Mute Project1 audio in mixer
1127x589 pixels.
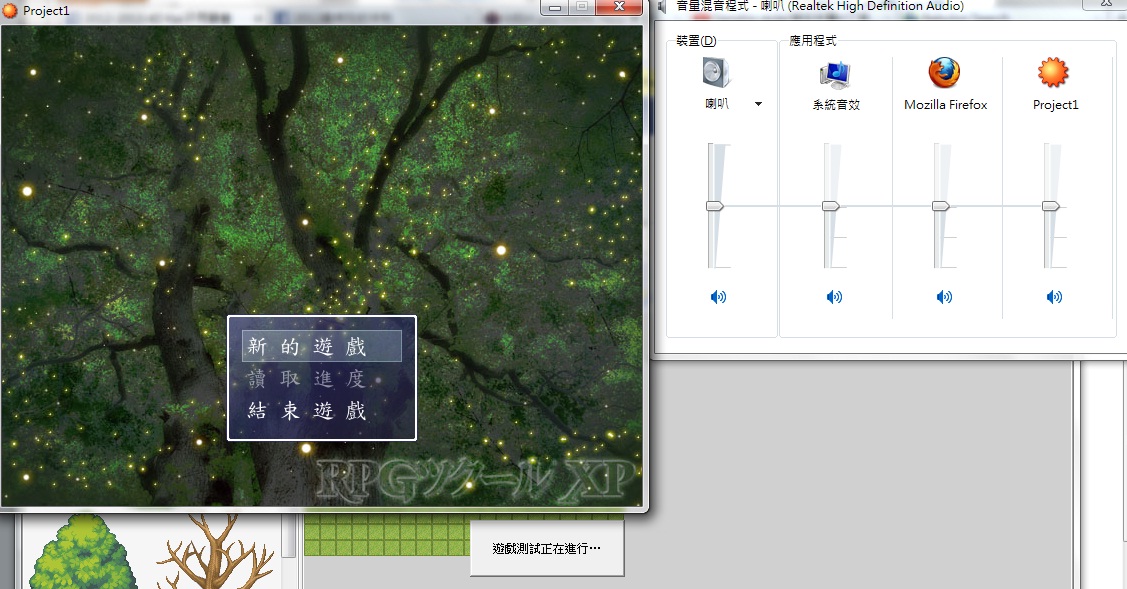coord(1054,296)
